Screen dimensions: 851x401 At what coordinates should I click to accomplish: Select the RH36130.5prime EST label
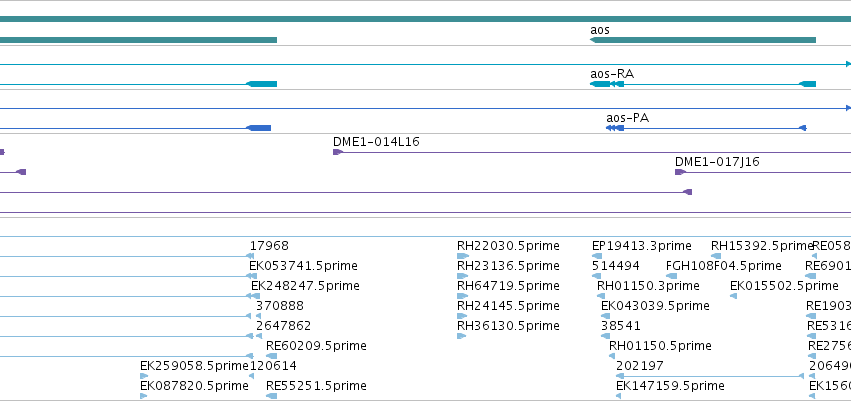tap(508, 326)
